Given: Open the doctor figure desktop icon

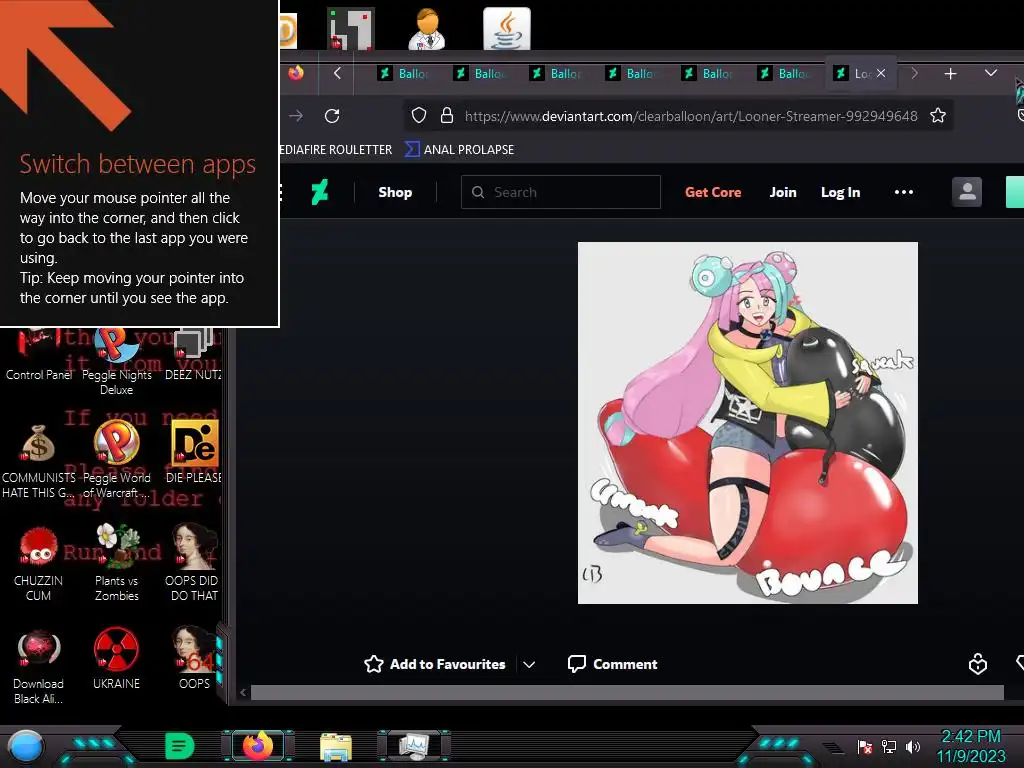Looking at the screenshot, I should (427, 29).
